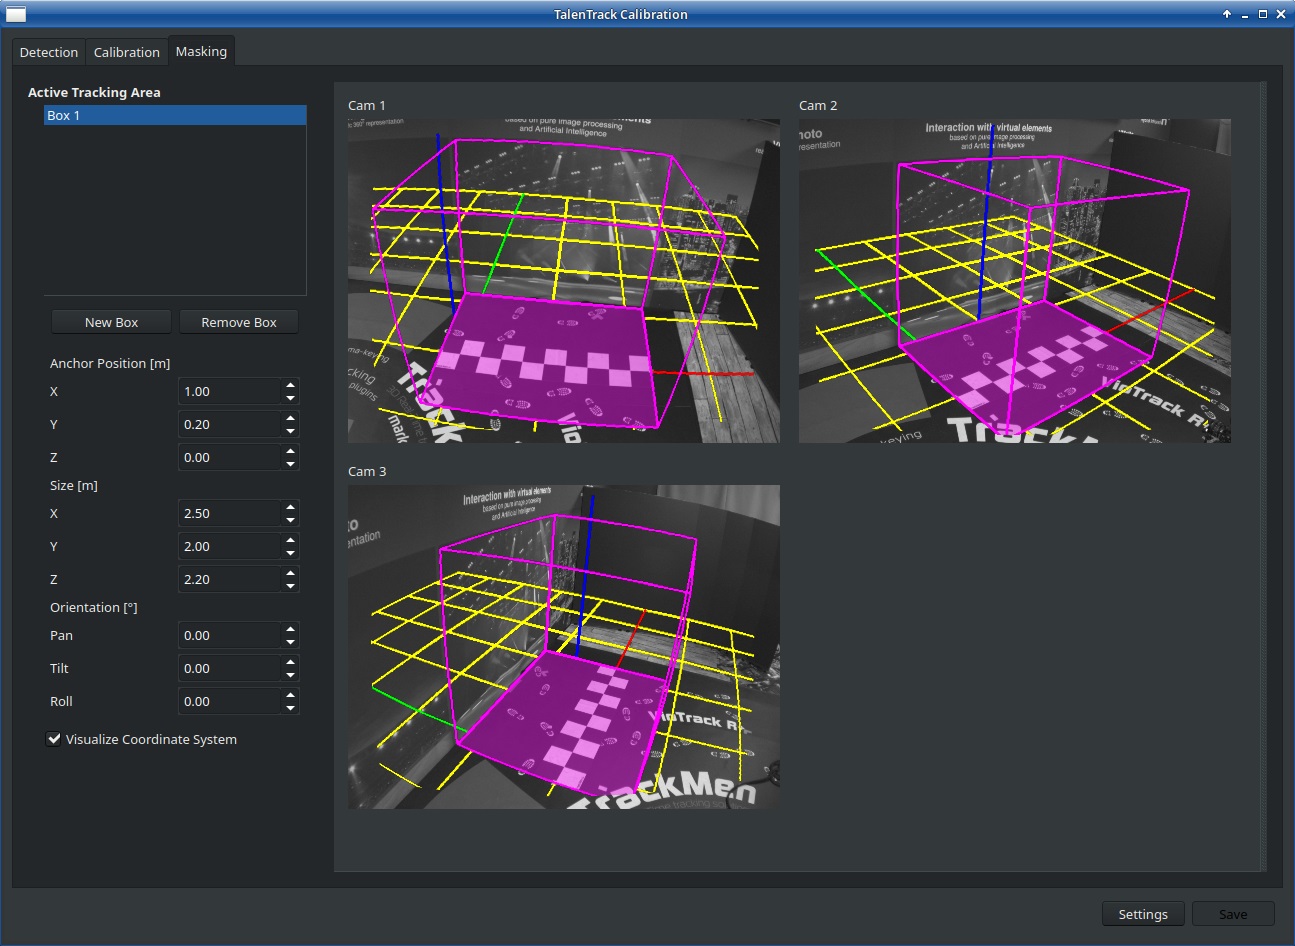Increase Pan orientation with up arrow
The width and height of the screenshot is (1295, 946).
point(290,629)
